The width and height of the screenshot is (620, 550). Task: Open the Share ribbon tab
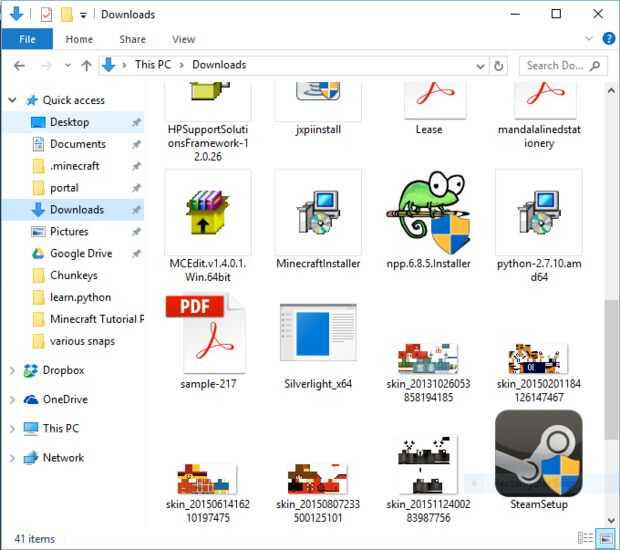click(x=132, y=39)
